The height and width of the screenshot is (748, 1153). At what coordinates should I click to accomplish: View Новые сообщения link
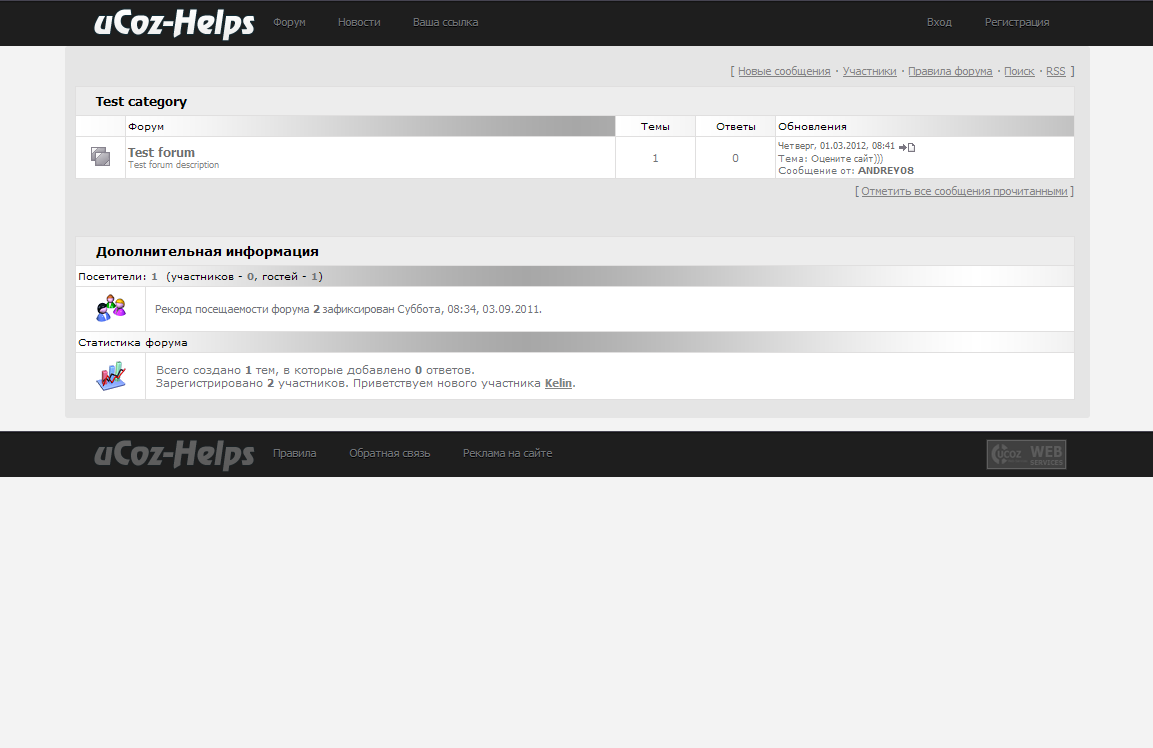pyautogui.click(x=784, y=72)
